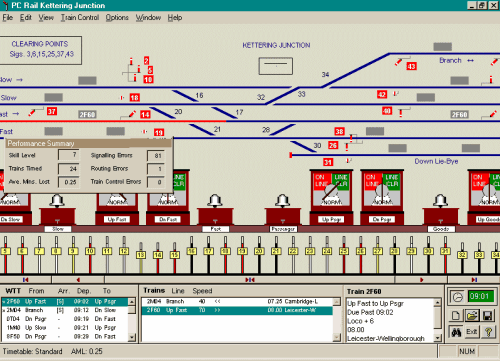Open help with the question mark icon
Viewport: 500px width, 361px height.
click(x=488, y=332)
